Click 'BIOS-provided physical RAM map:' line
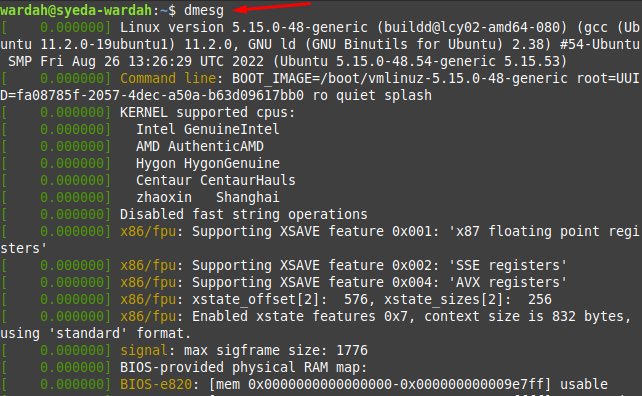This screenshot has width=642, height=396. pos(243,367)
